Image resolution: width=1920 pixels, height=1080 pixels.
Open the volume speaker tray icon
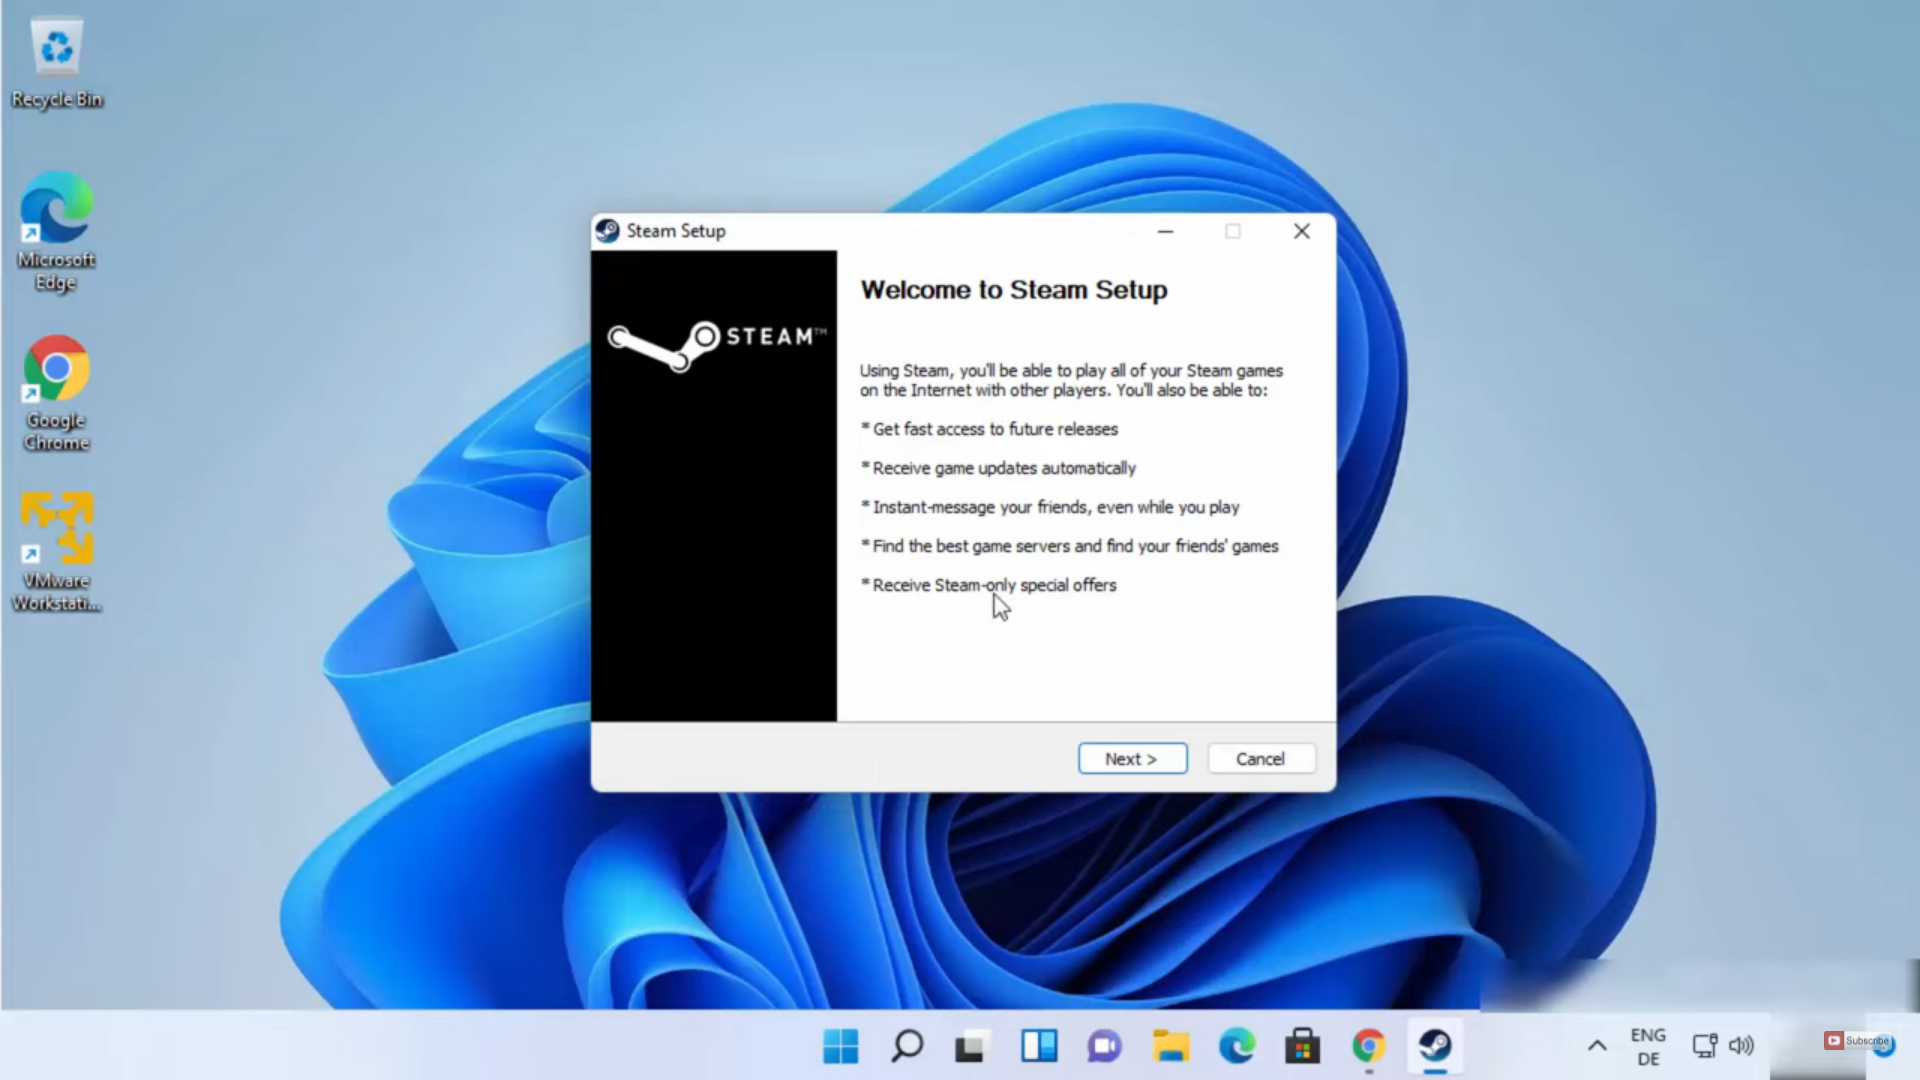point(1741,1046)
